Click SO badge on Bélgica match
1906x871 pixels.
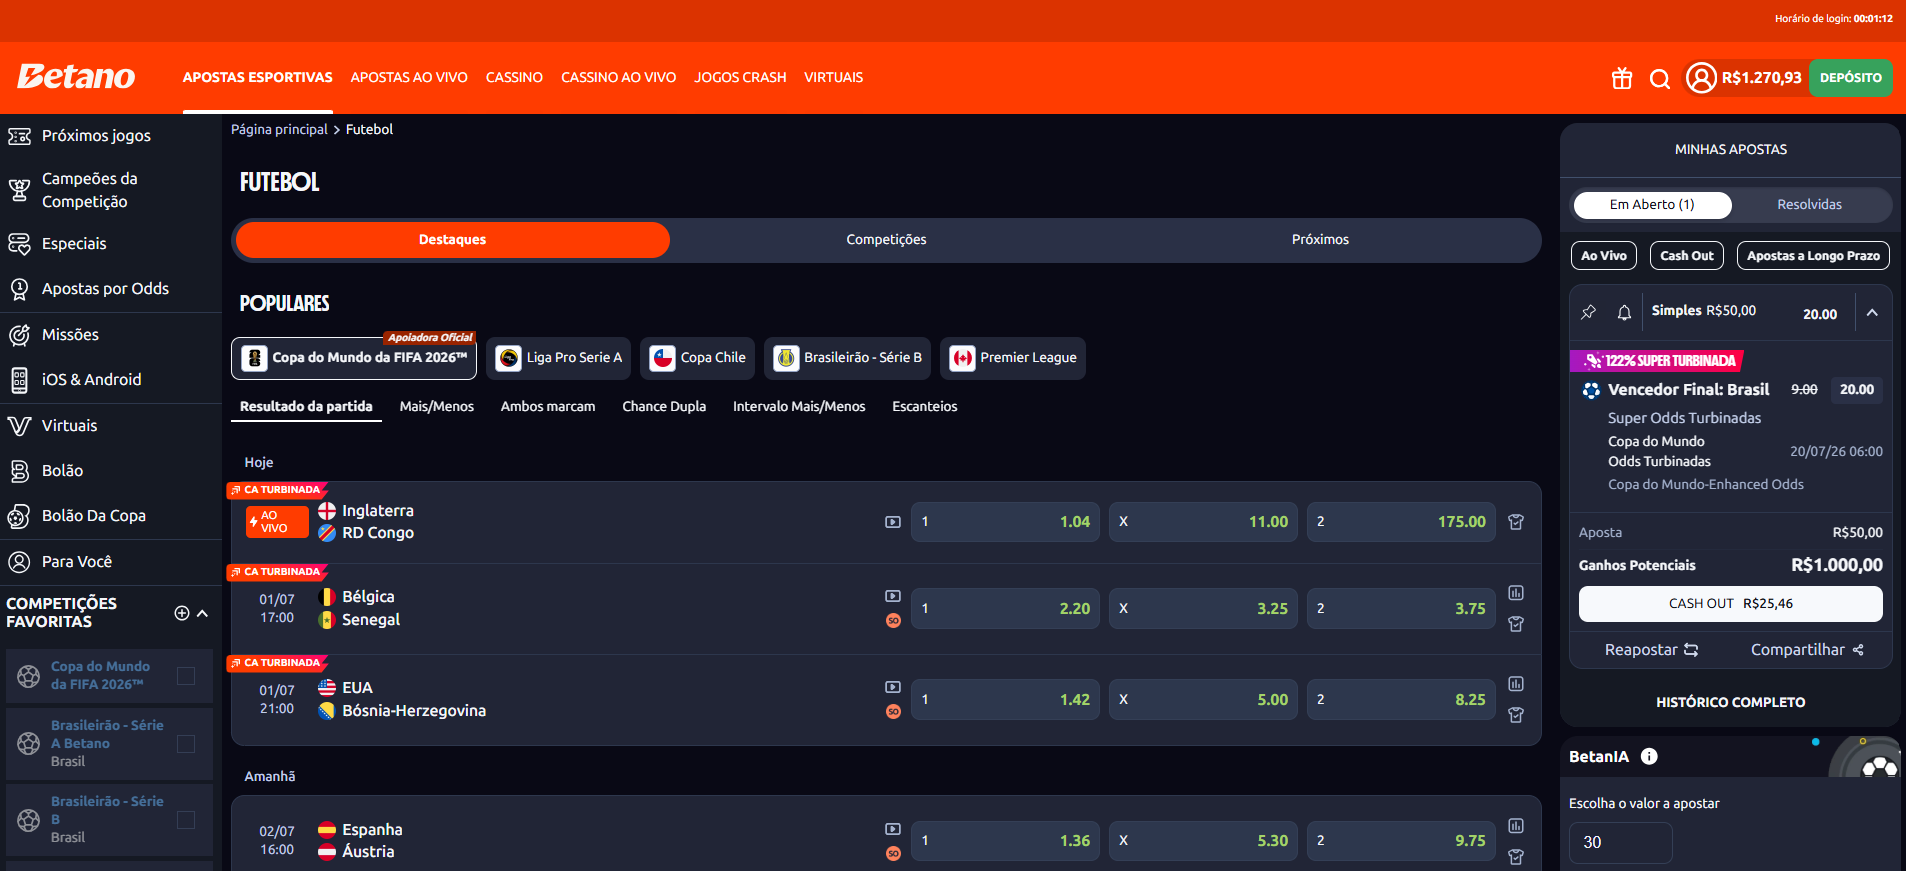click(893, 621)
